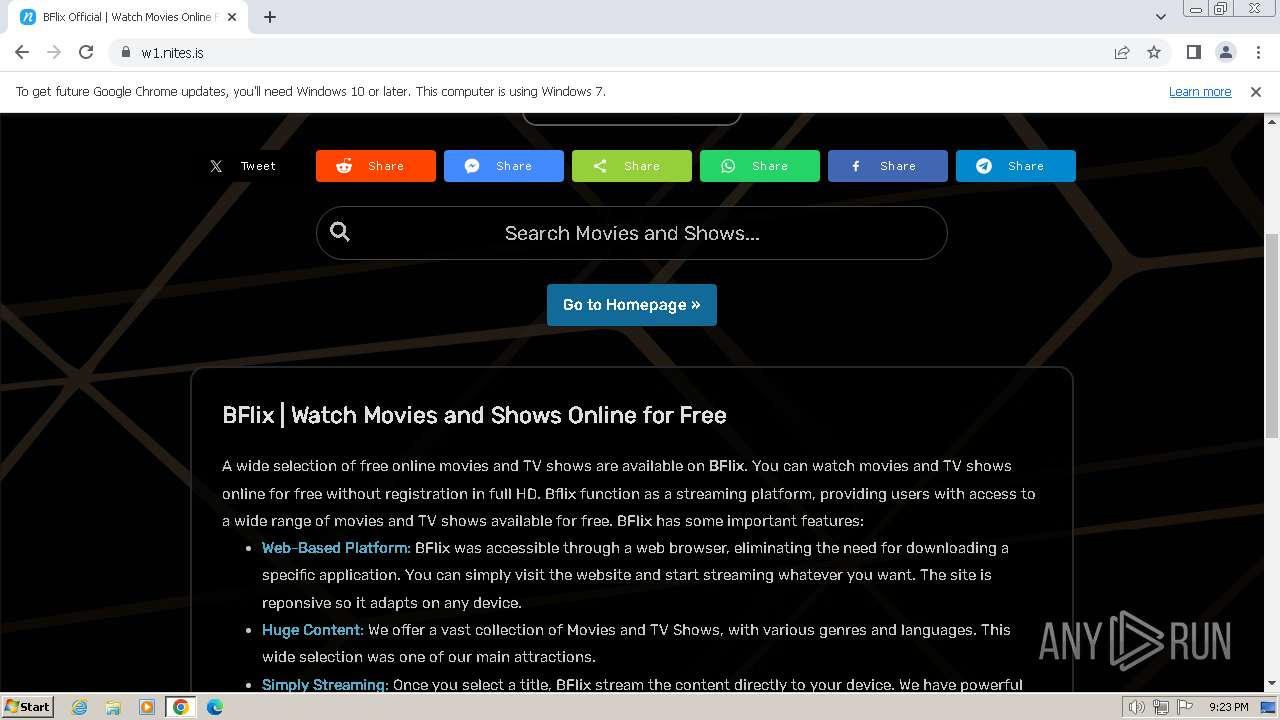Share via the Messenger button
Screen dimensions: 1280x720
pyautogui.click(x=504, y=166)
